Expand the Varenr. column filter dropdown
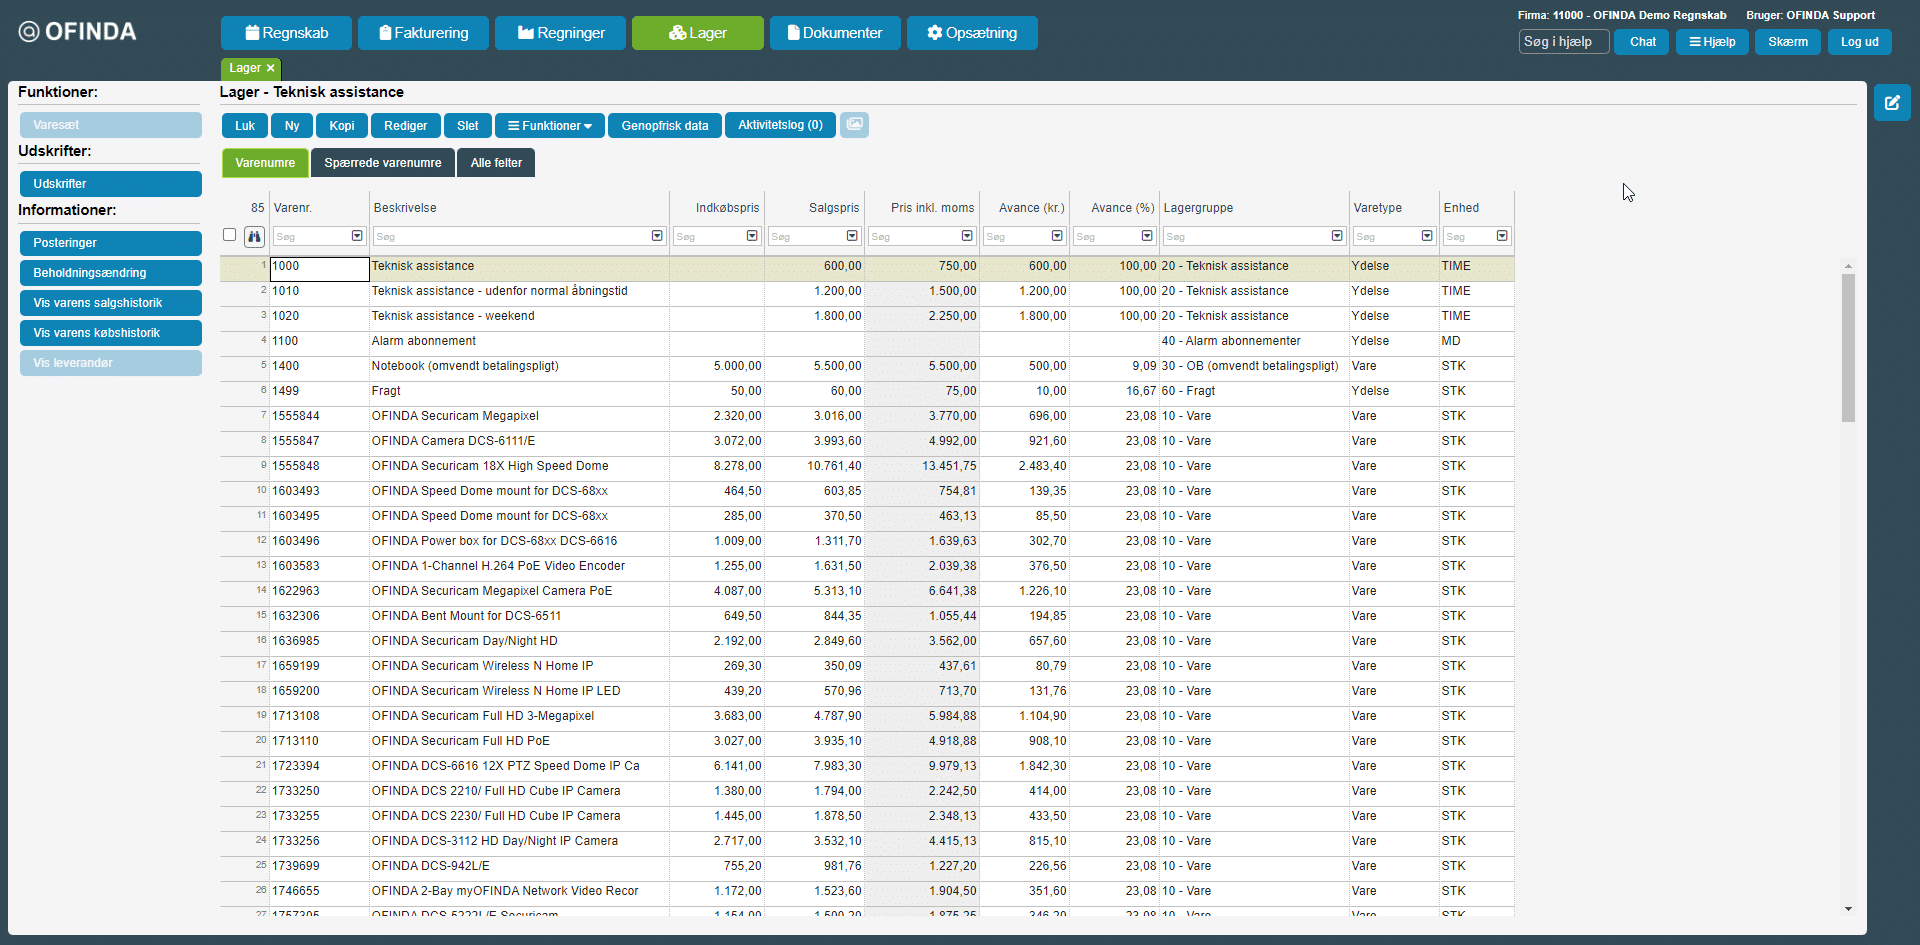The image size is (1920, 945). 357,236
